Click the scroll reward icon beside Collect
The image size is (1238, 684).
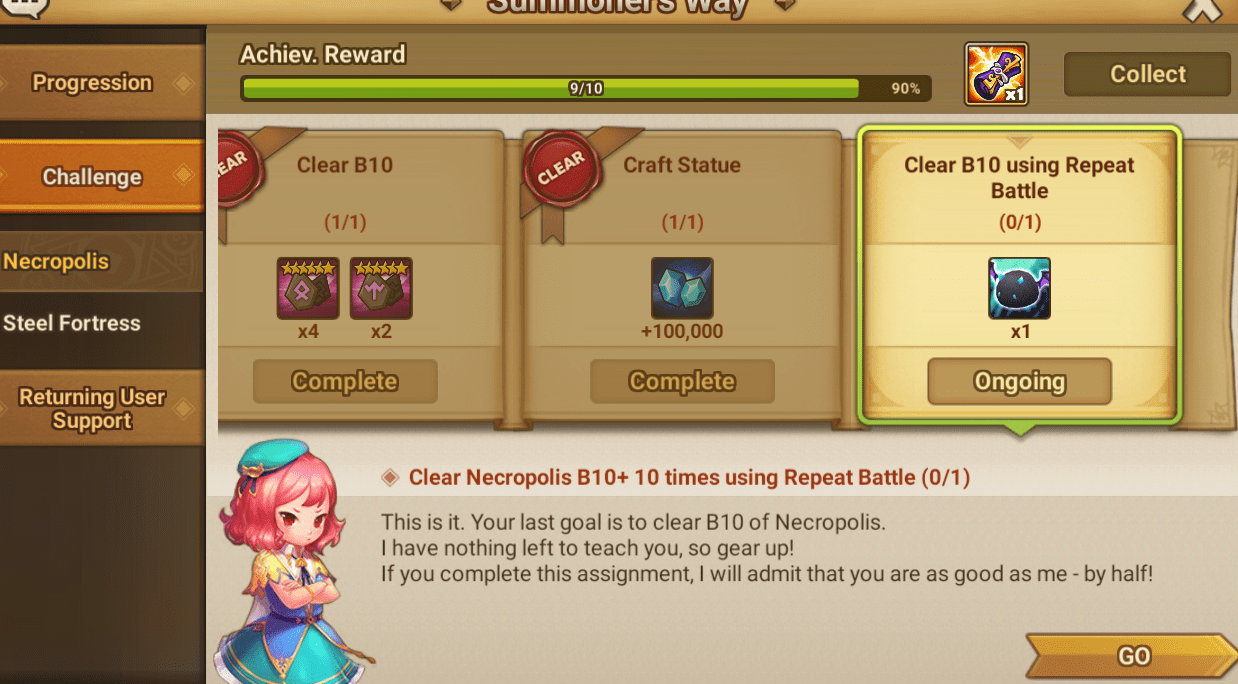[x=996, y=74]
